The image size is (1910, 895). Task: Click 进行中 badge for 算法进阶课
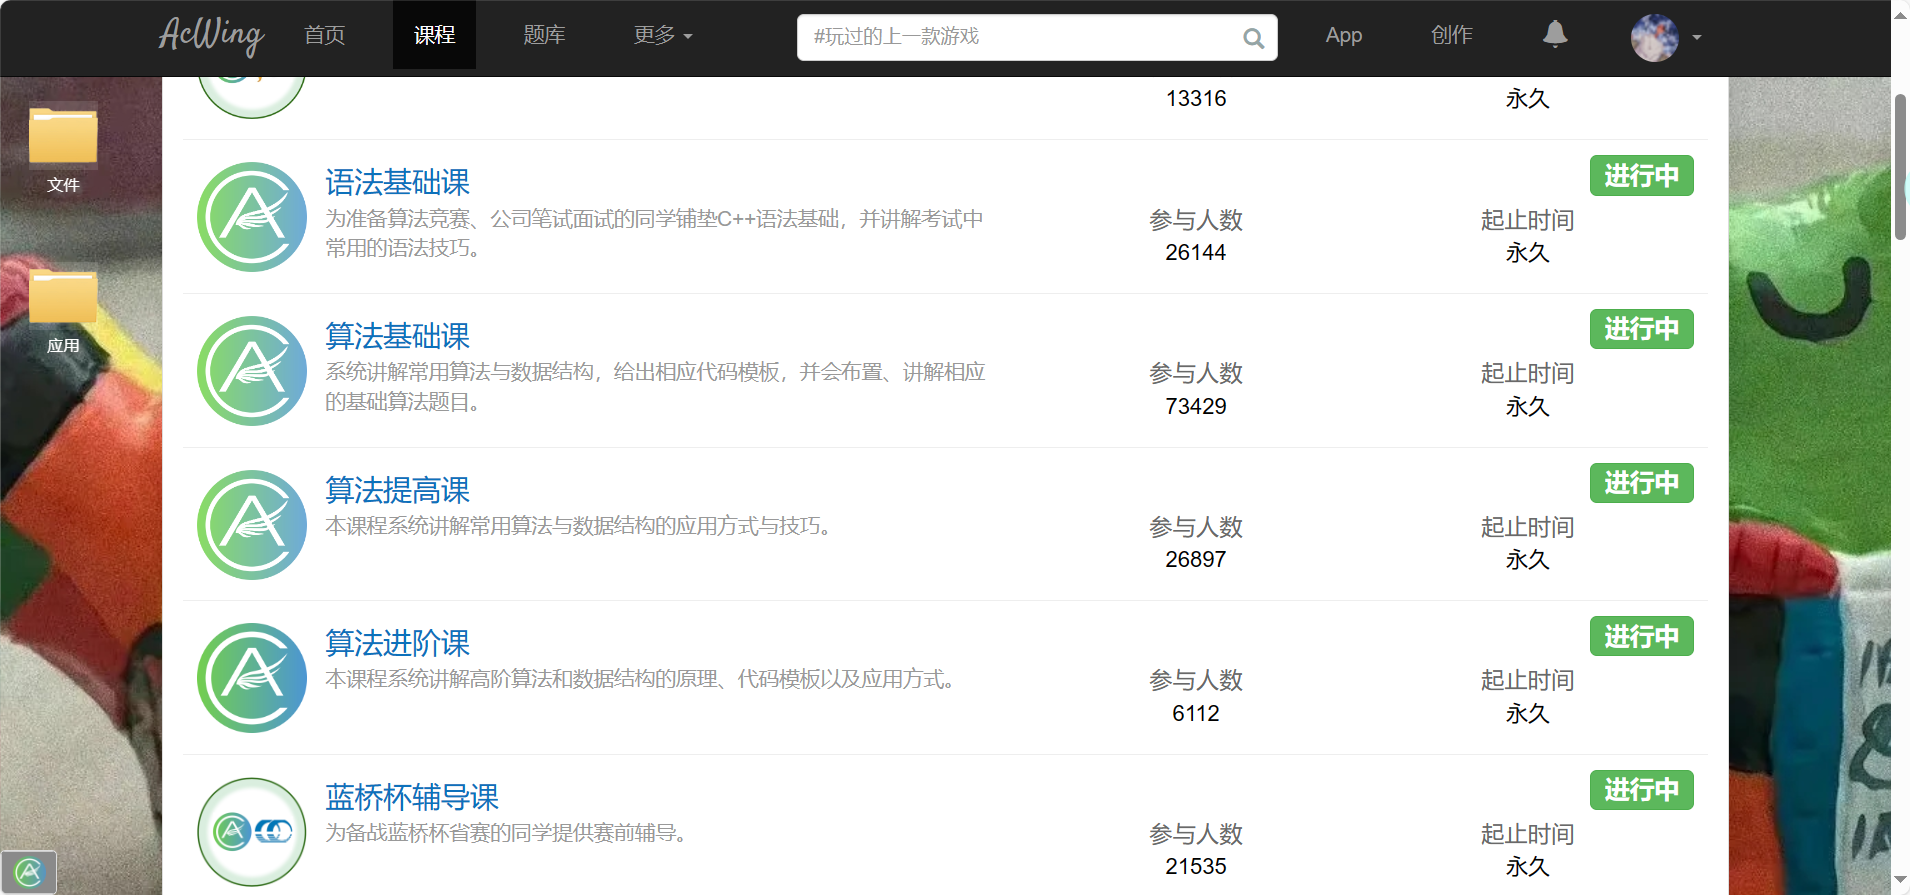[x=1642, y=636]
